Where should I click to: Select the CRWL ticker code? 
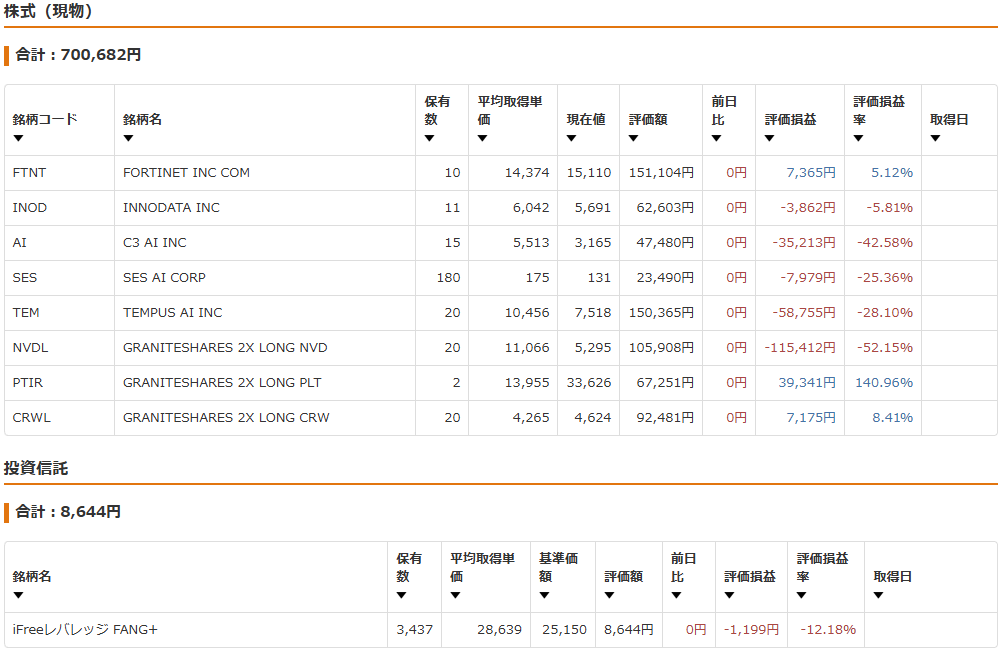[32, 418]
